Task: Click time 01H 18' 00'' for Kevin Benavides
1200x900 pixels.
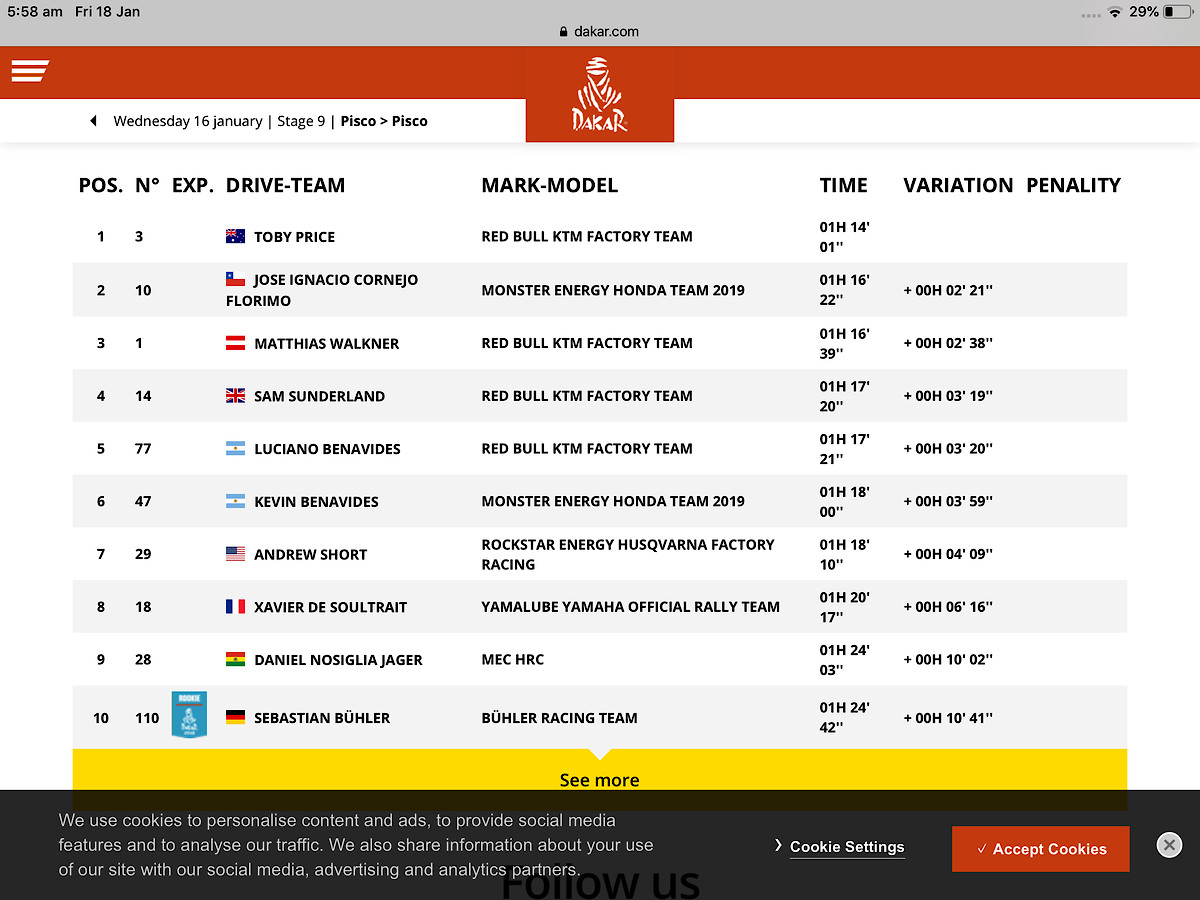Action: 845,502
